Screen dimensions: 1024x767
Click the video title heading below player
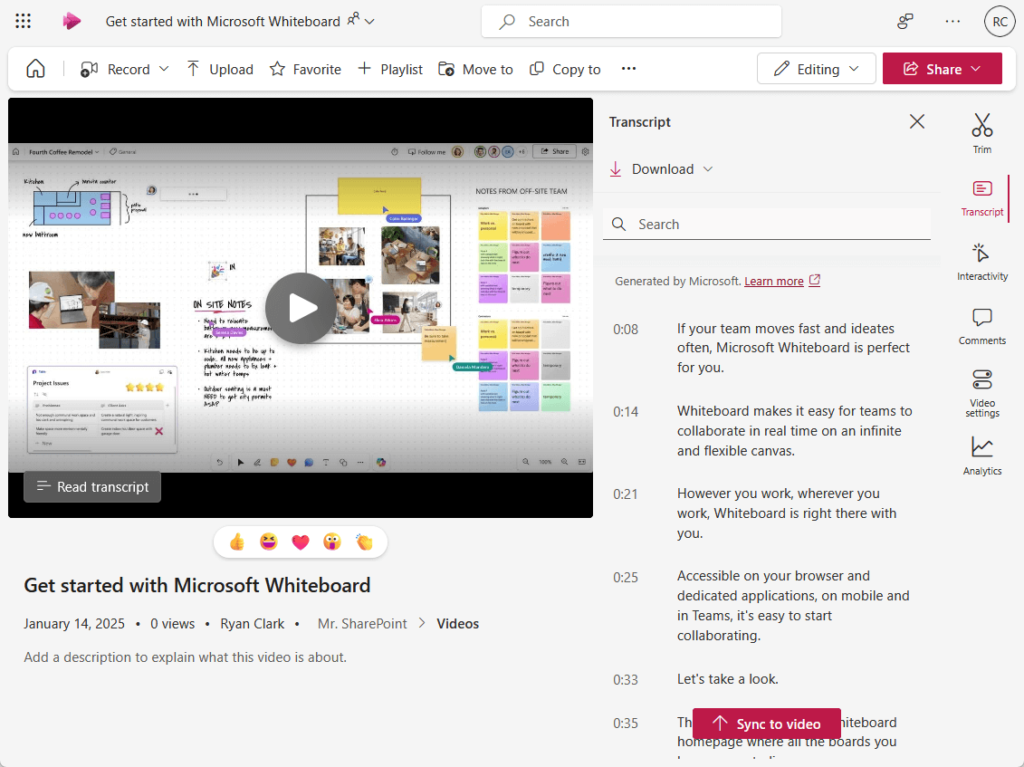197,585
